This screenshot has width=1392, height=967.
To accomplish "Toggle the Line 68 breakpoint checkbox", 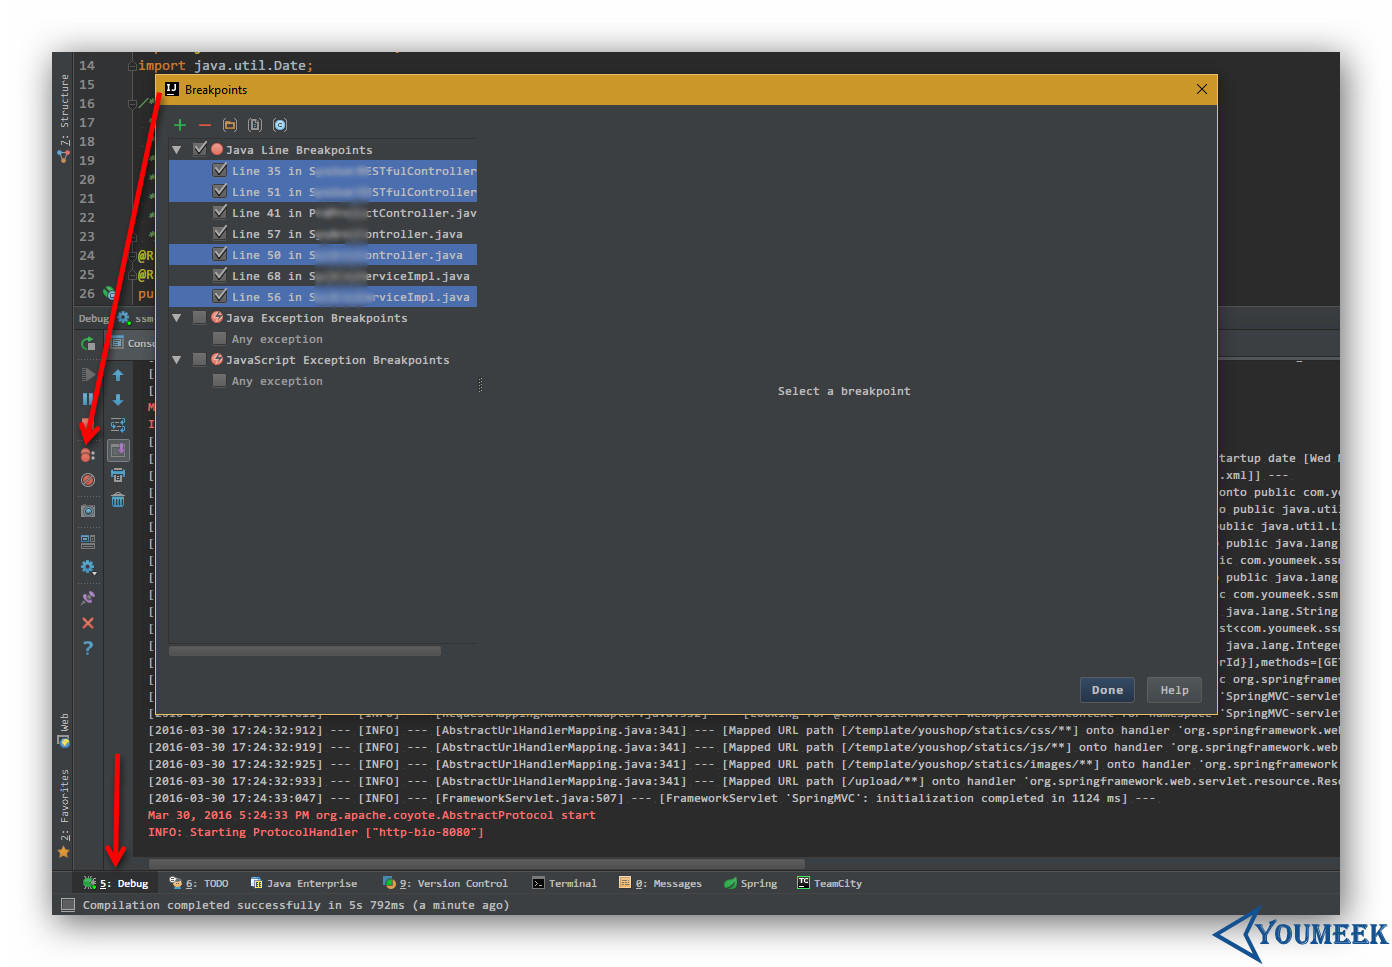I will (220, 275).
